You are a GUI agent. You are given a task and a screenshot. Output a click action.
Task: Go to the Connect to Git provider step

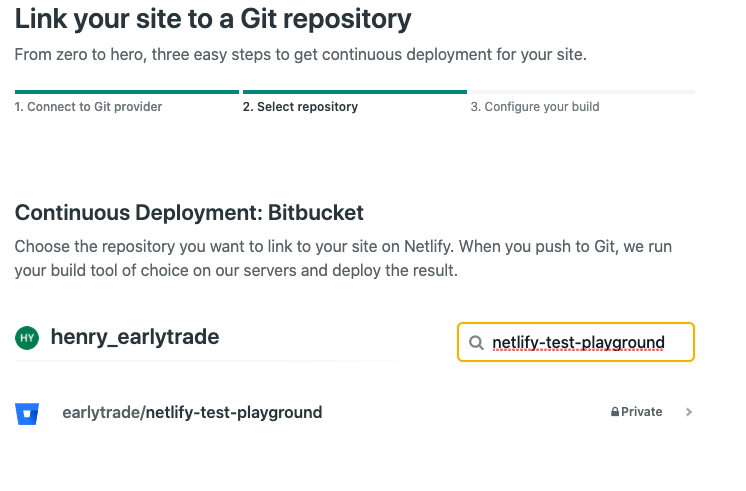pyautogui.click(x=88, y=107)
